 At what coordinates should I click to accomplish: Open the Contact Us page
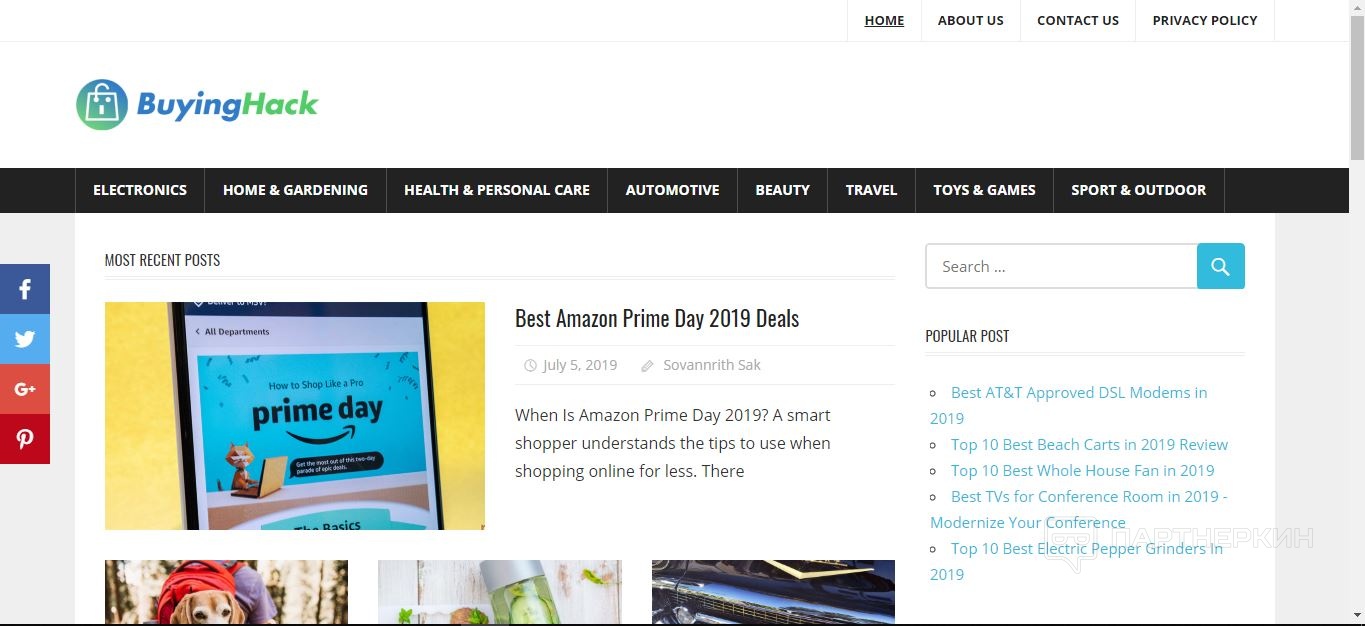[x=1078, y=20]
